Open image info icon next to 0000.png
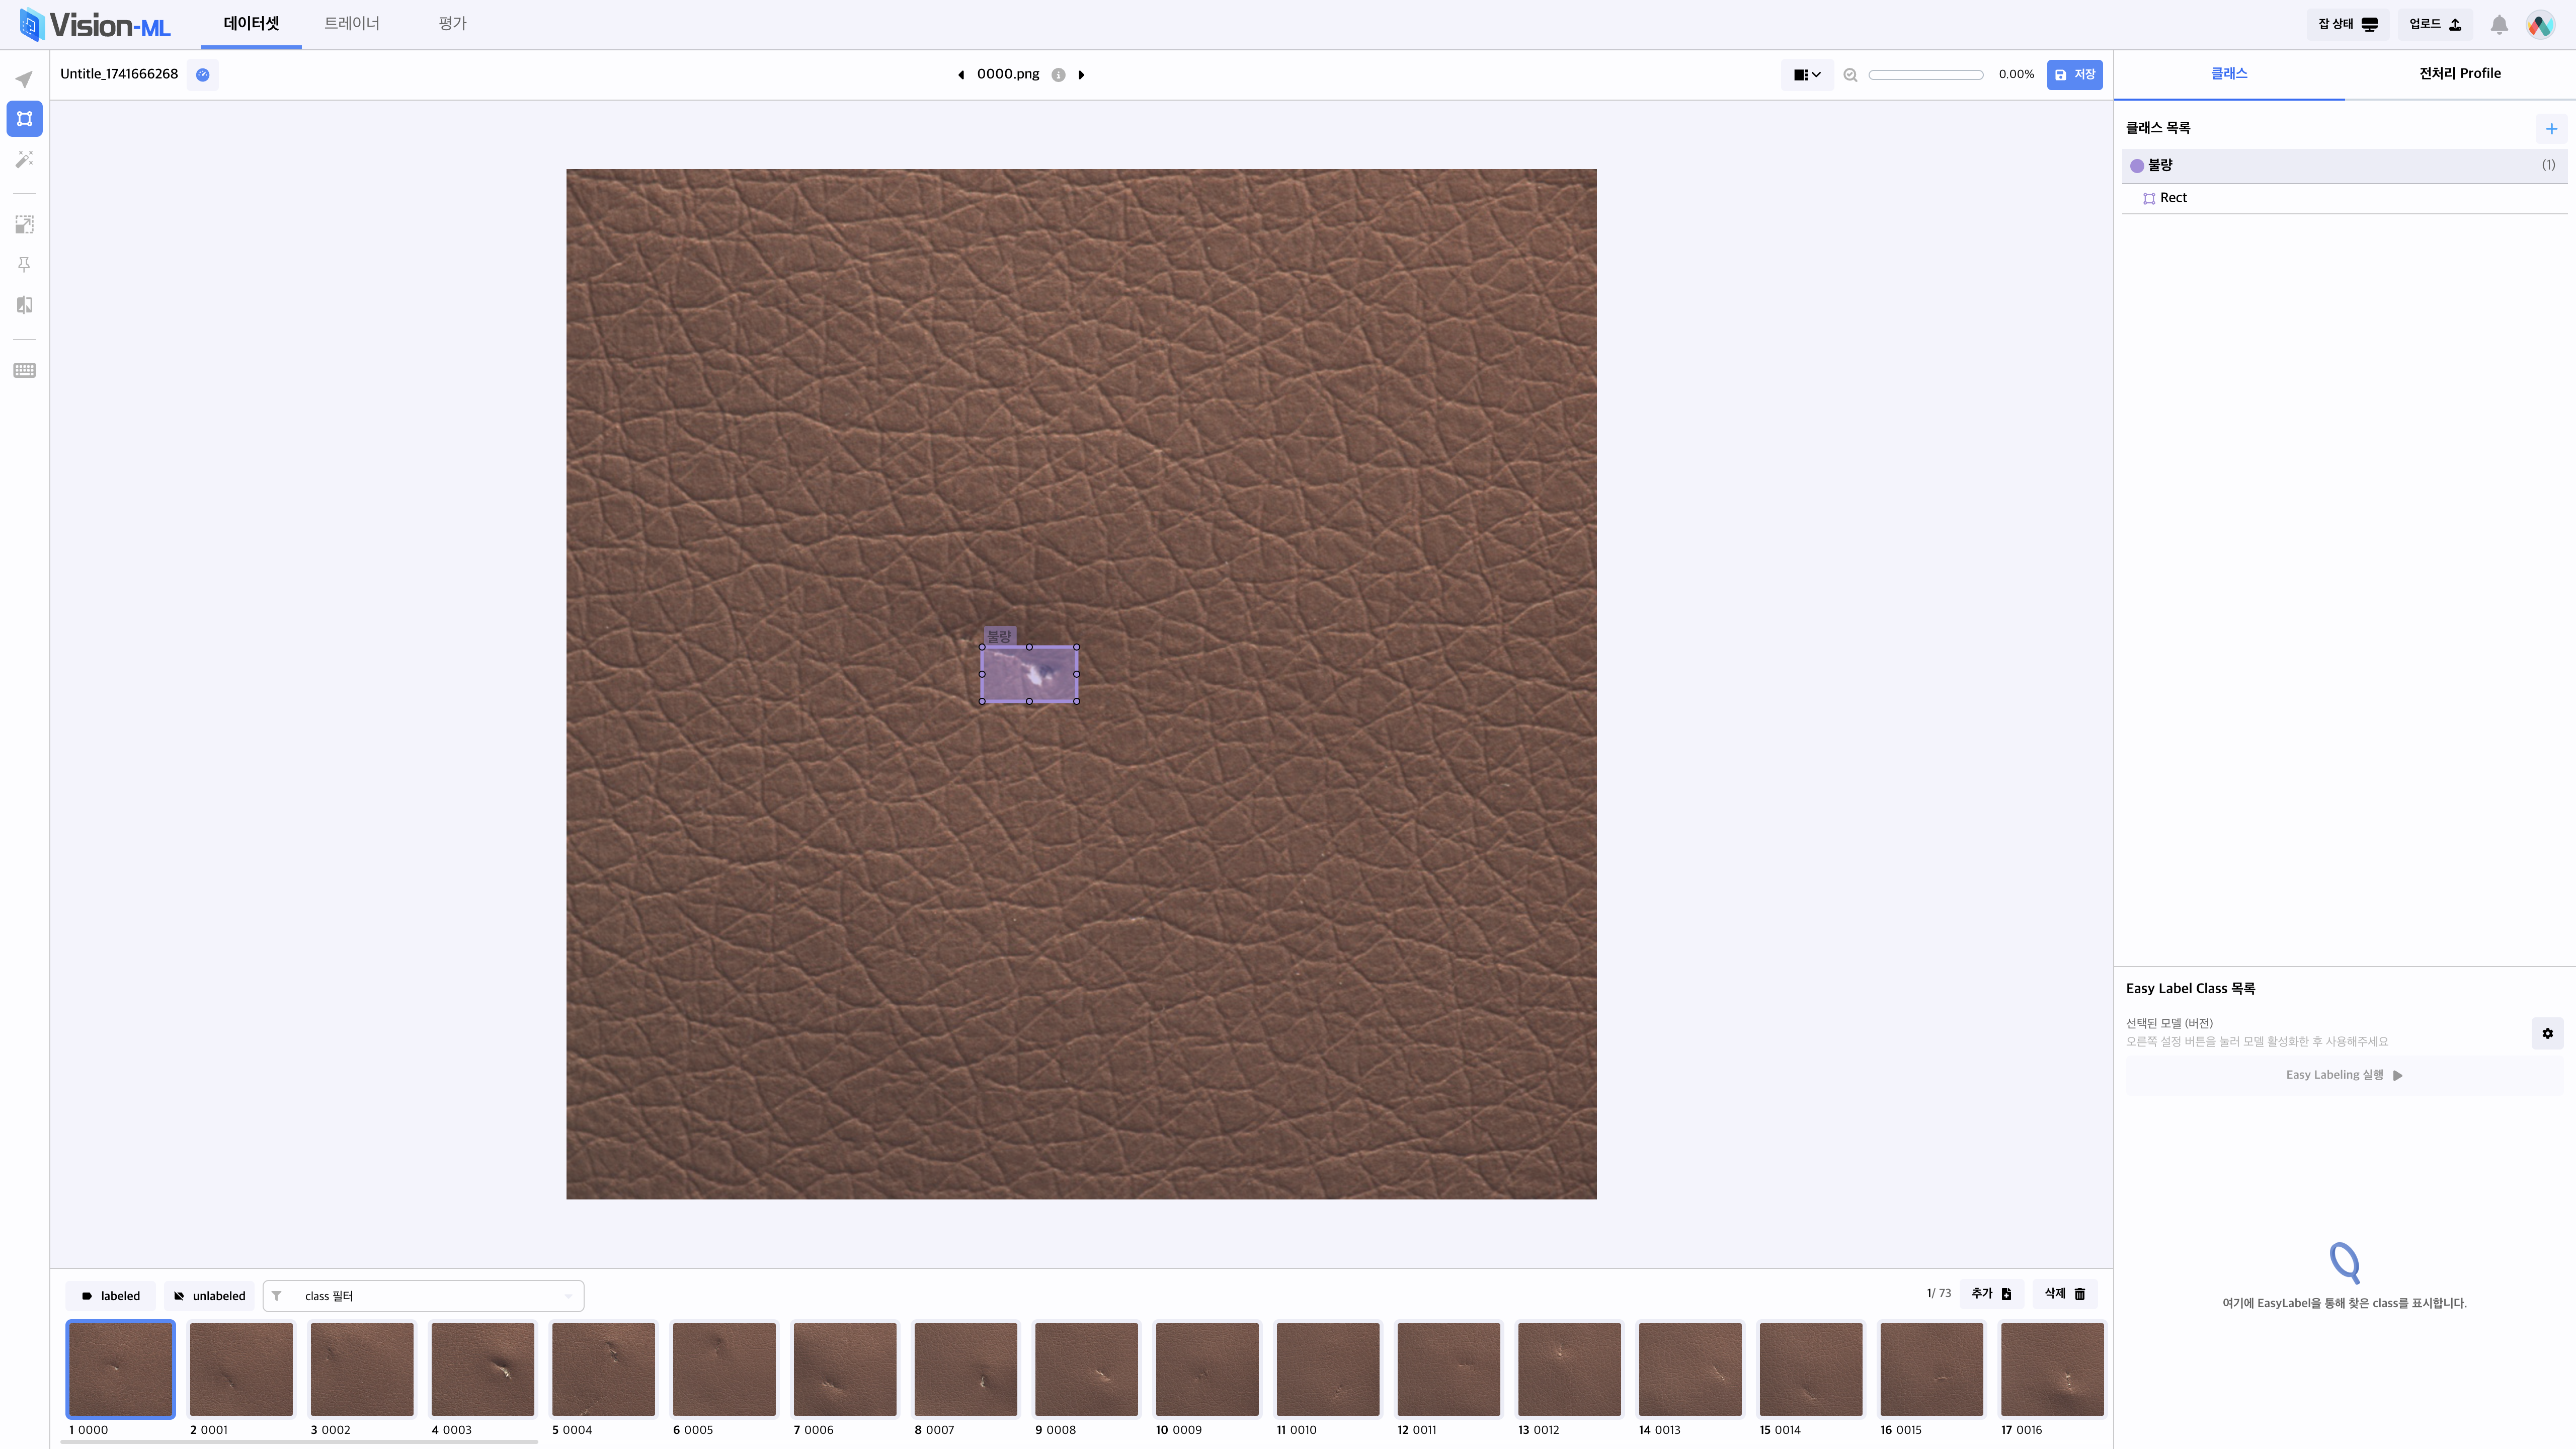The height and width of the screenshot is (1449, 2576). click(x=1058, y=75)
